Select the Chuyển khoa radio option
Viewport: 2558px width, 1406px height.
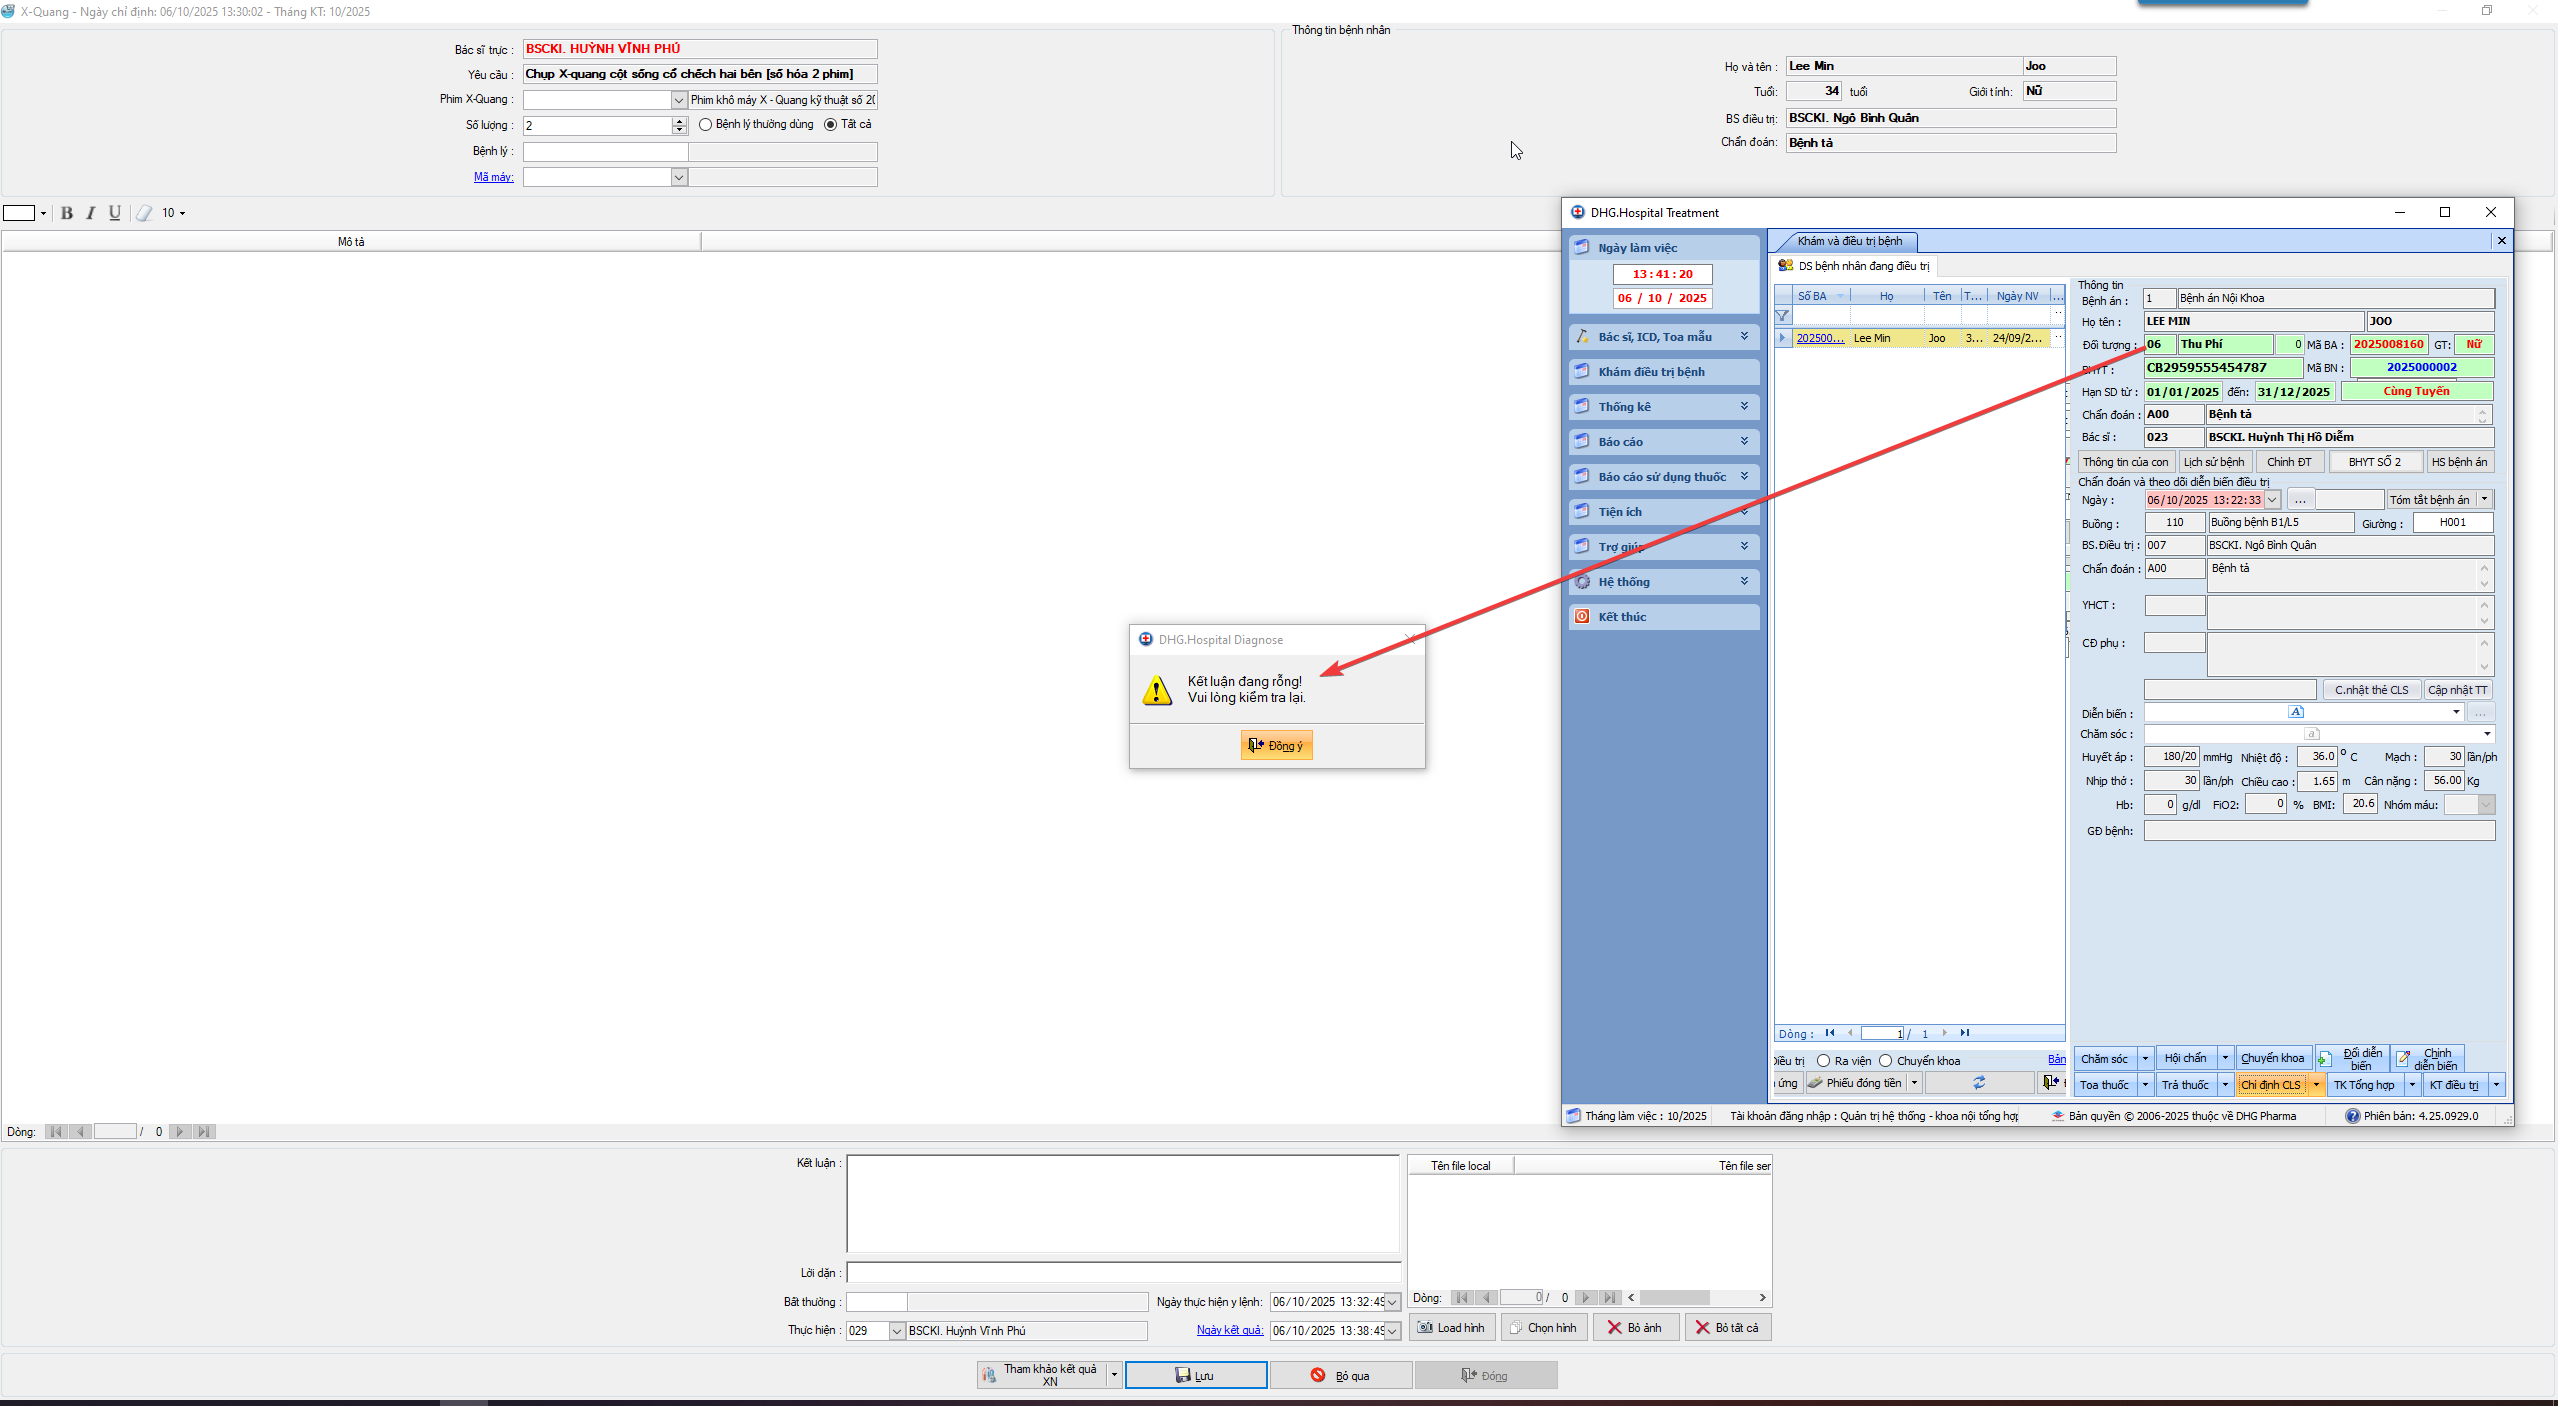1886,1061
